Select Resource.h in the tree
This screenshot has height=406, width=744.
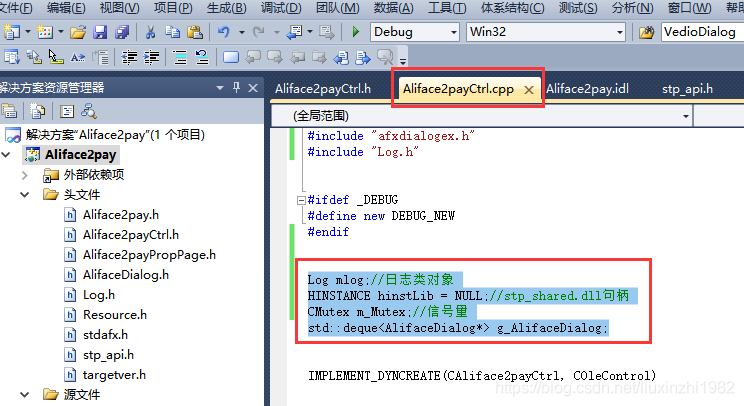tap(115, 314)
